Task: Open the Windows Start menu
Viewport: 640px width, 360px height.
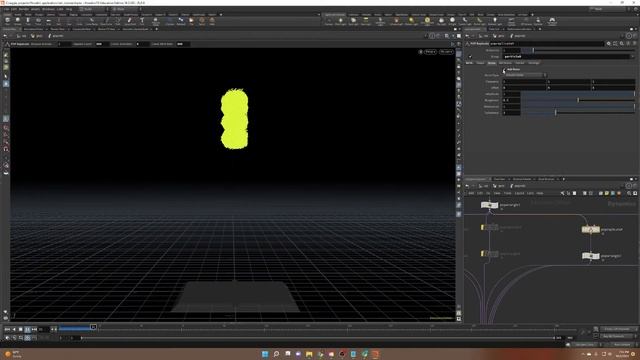Action: pyautogui.click(x=265, y=354)
